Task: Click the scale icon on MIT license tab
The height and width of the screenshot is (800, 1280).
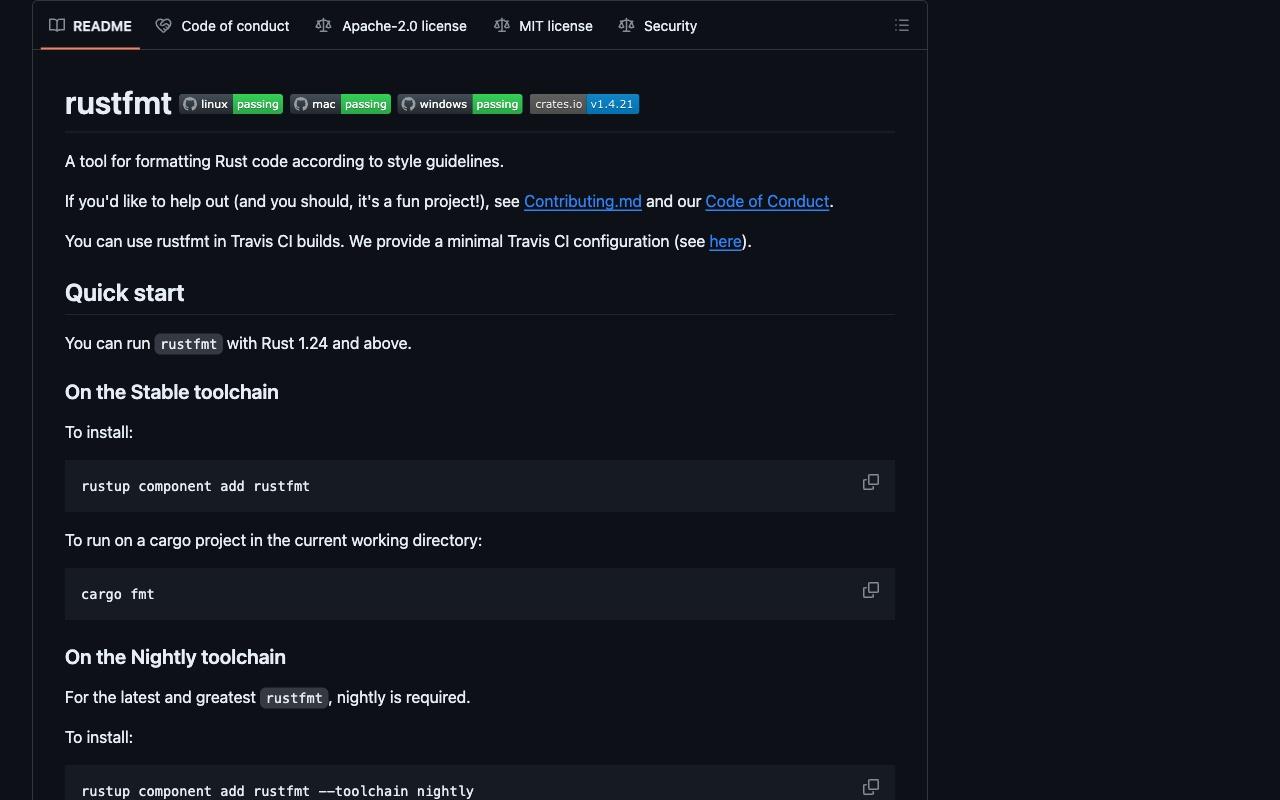Action: [x=502, y=26]
